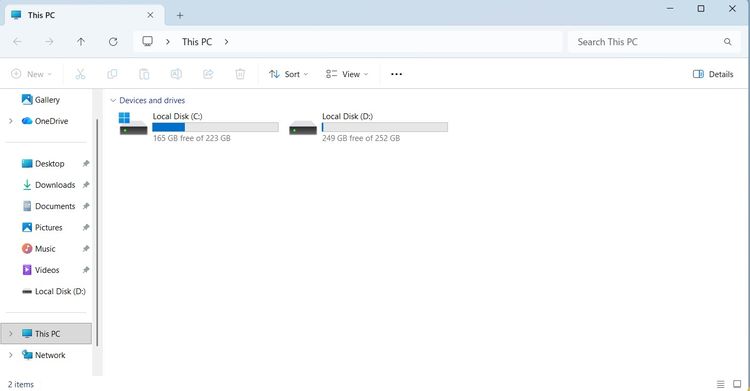Click chevron before This PC in address bar
This screenshot has width=750, height=391.
pos(168,42)
